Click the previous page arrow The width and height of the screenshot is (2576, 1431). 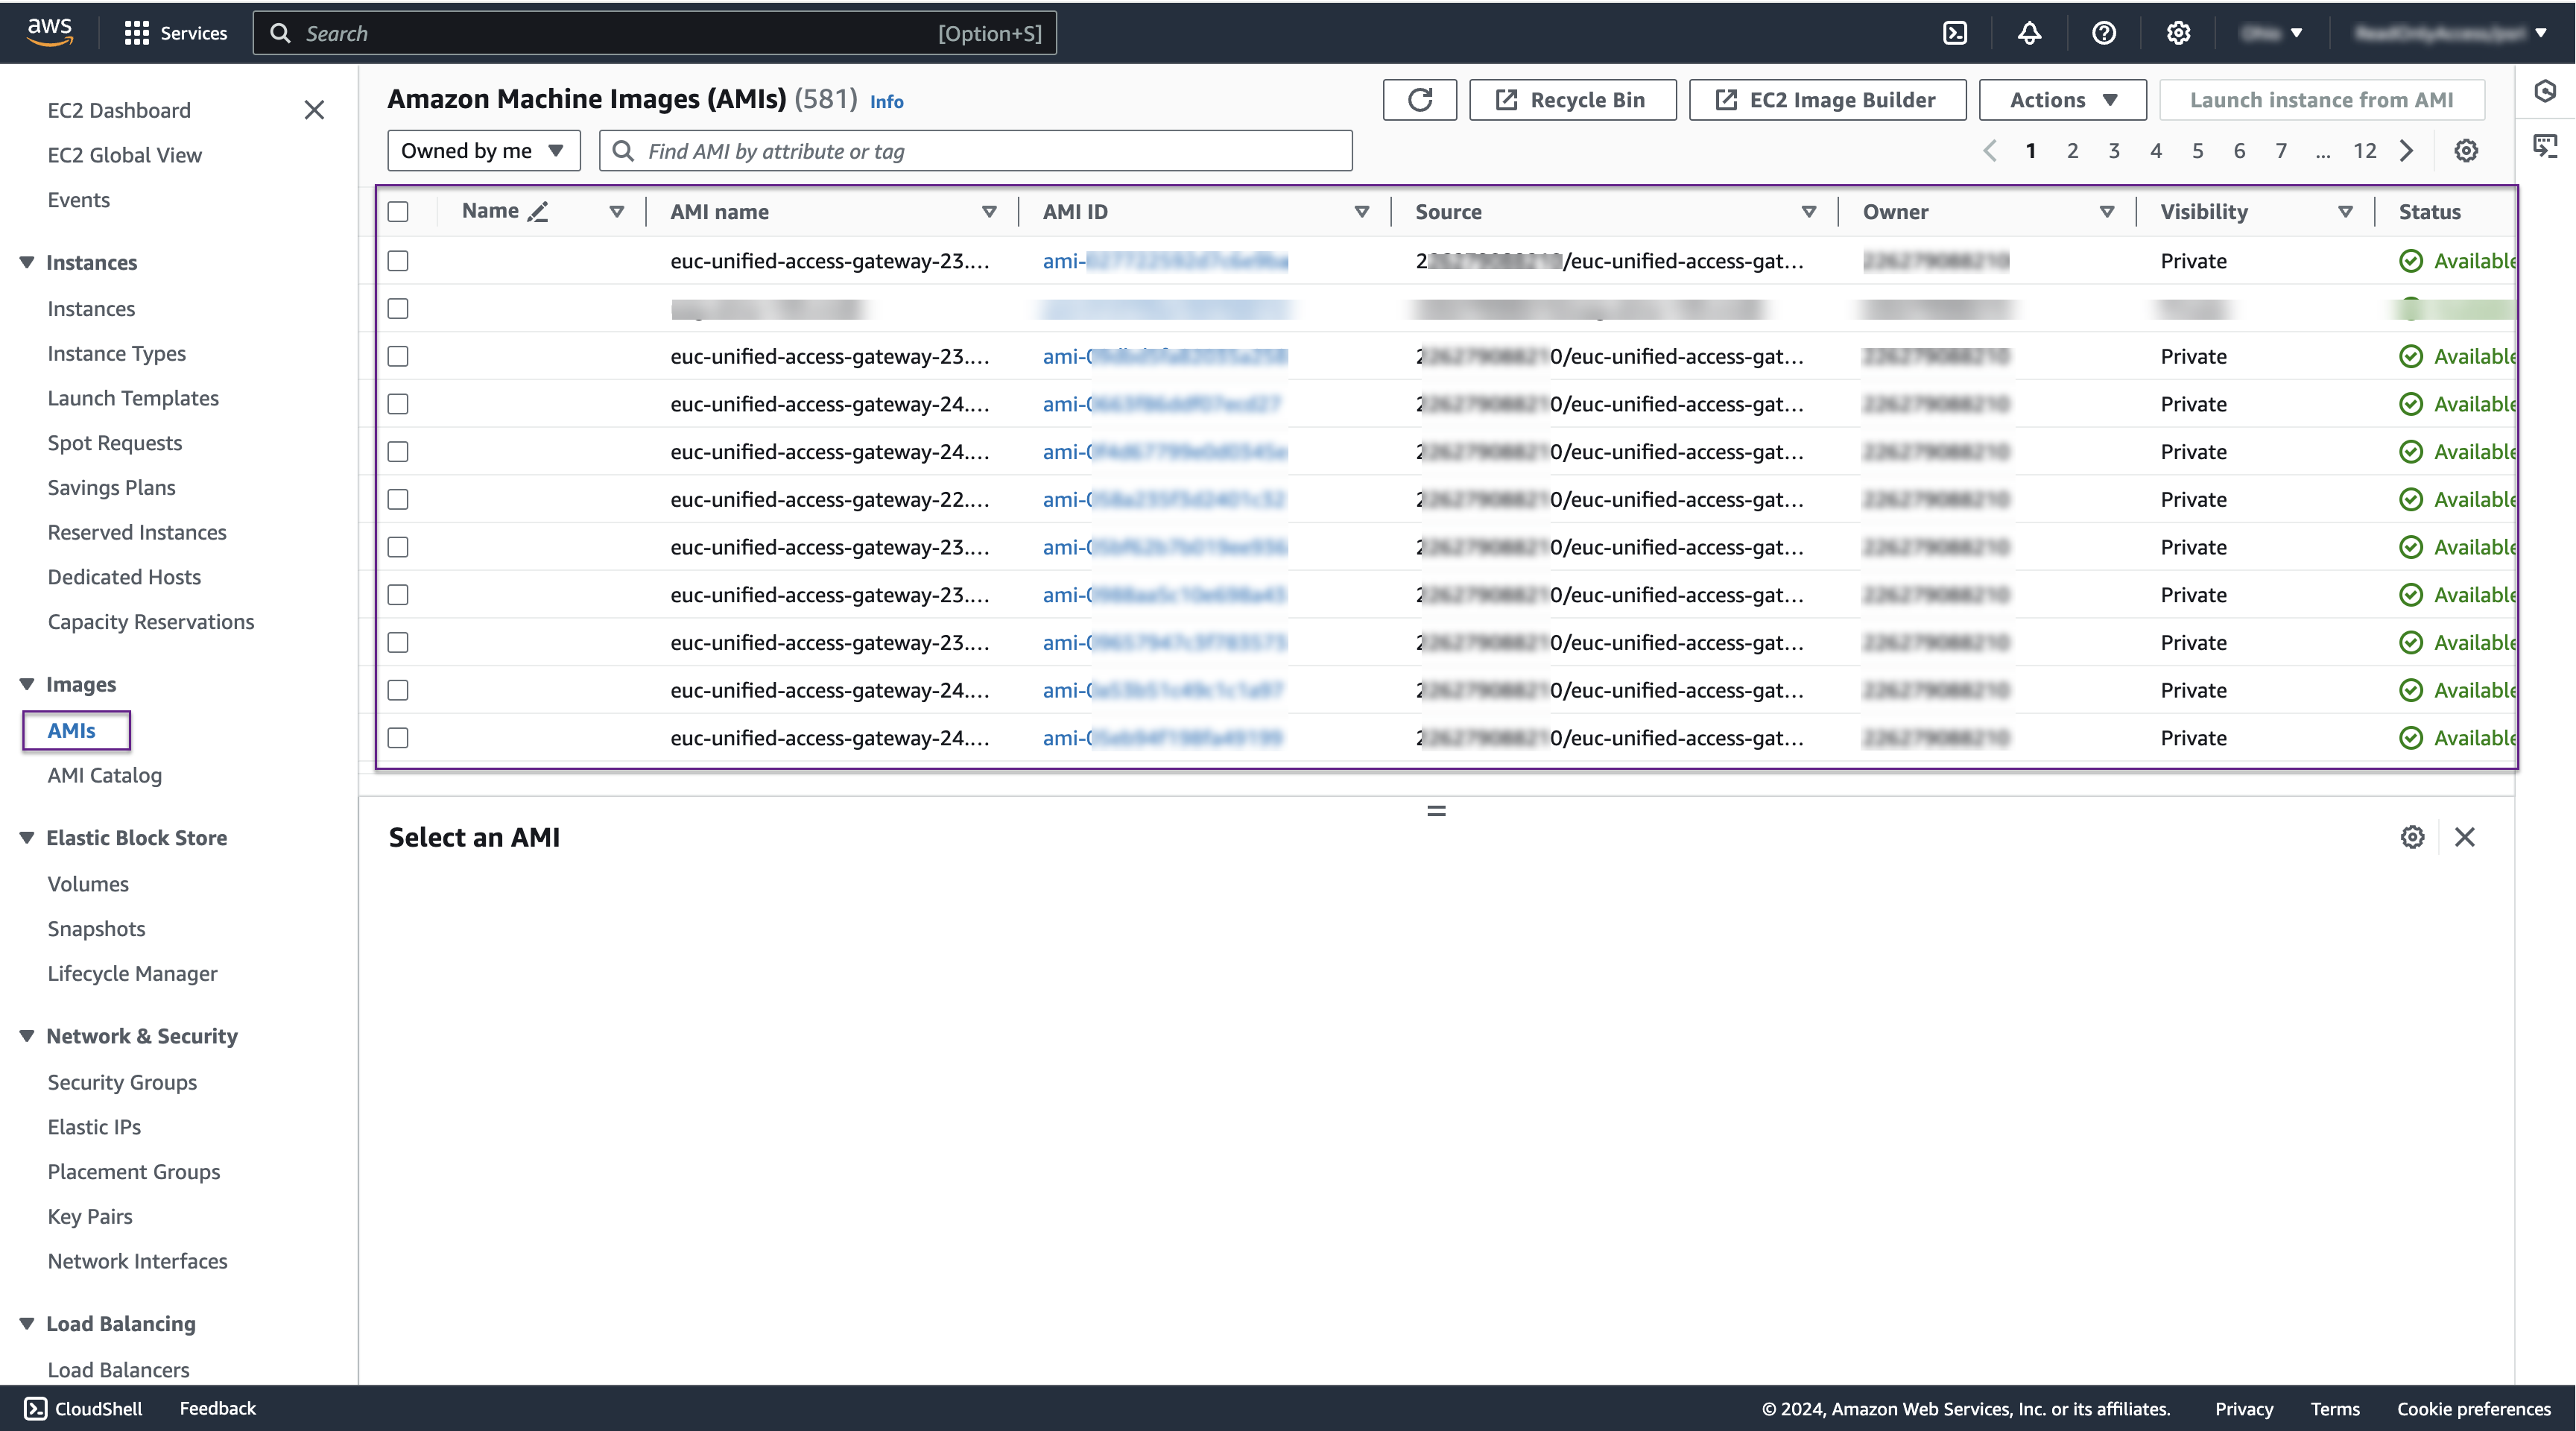[x=1990, y=151]
